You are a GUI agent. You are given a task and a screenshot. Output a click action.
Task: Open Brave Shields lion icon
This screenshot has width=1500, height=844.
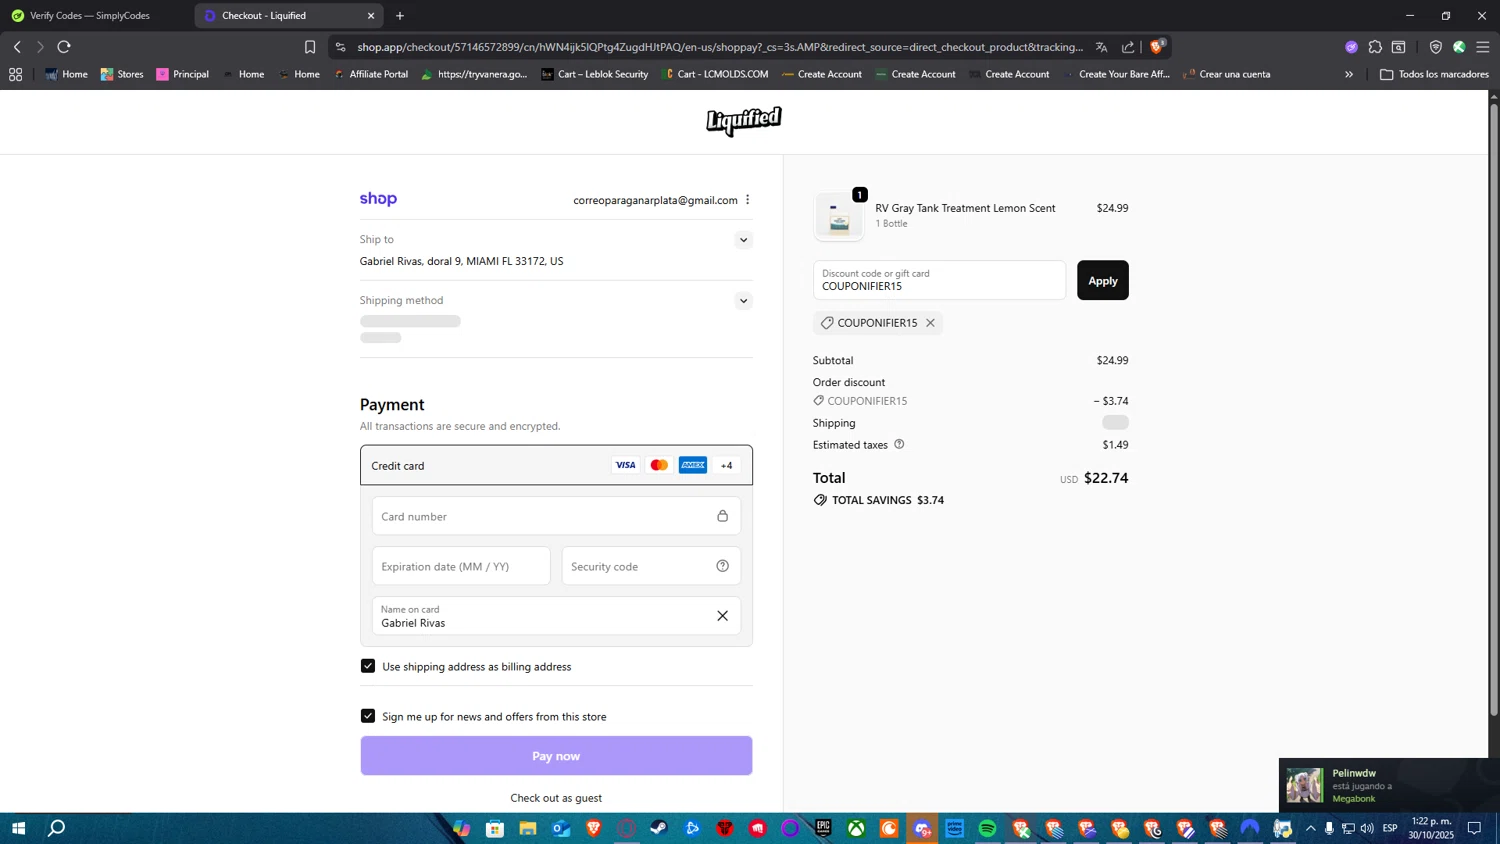(x=1157, y=46)
